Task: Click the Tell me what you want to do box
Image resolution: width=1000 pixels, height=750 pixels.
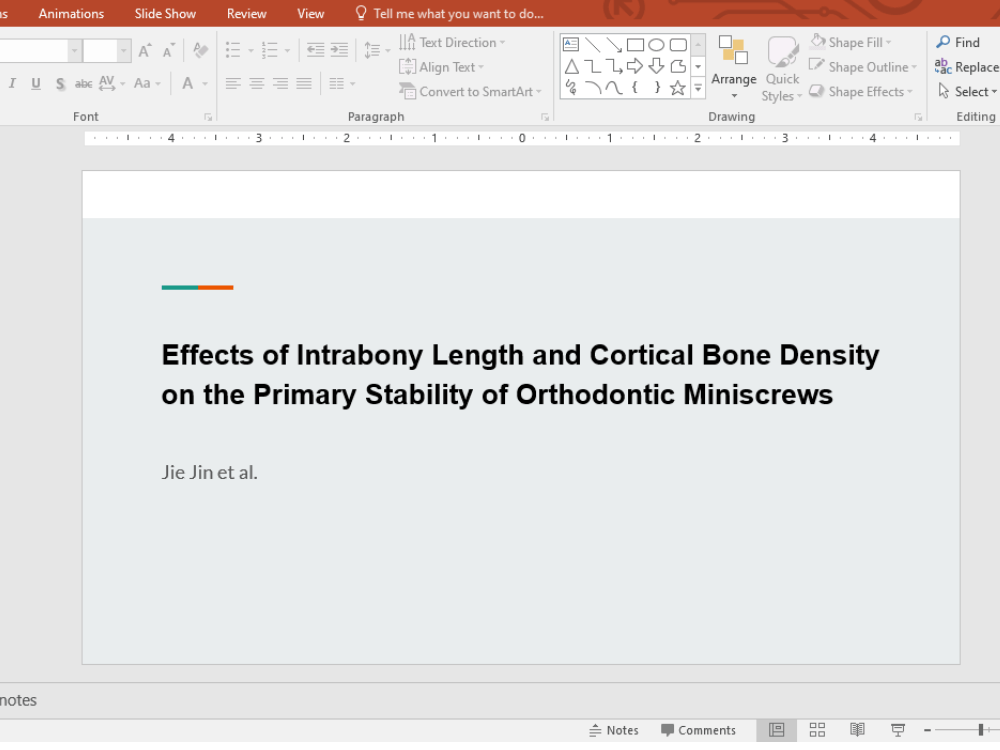Action: 449,13
